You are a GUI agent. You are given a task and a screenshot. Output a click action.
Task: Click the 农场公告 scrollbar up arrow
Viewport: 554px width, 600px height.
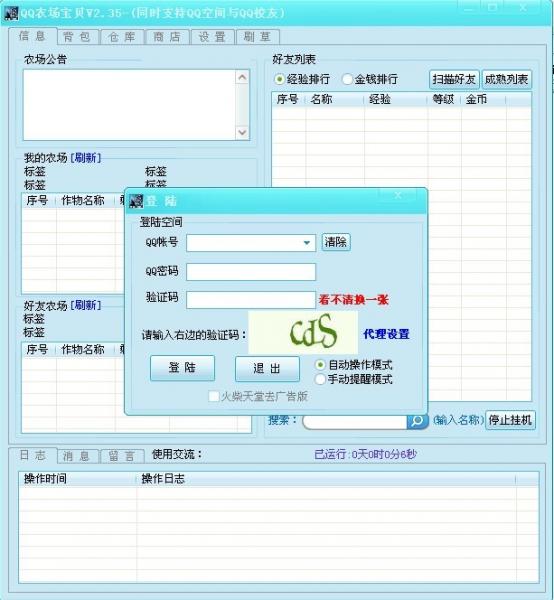point(242,78)
